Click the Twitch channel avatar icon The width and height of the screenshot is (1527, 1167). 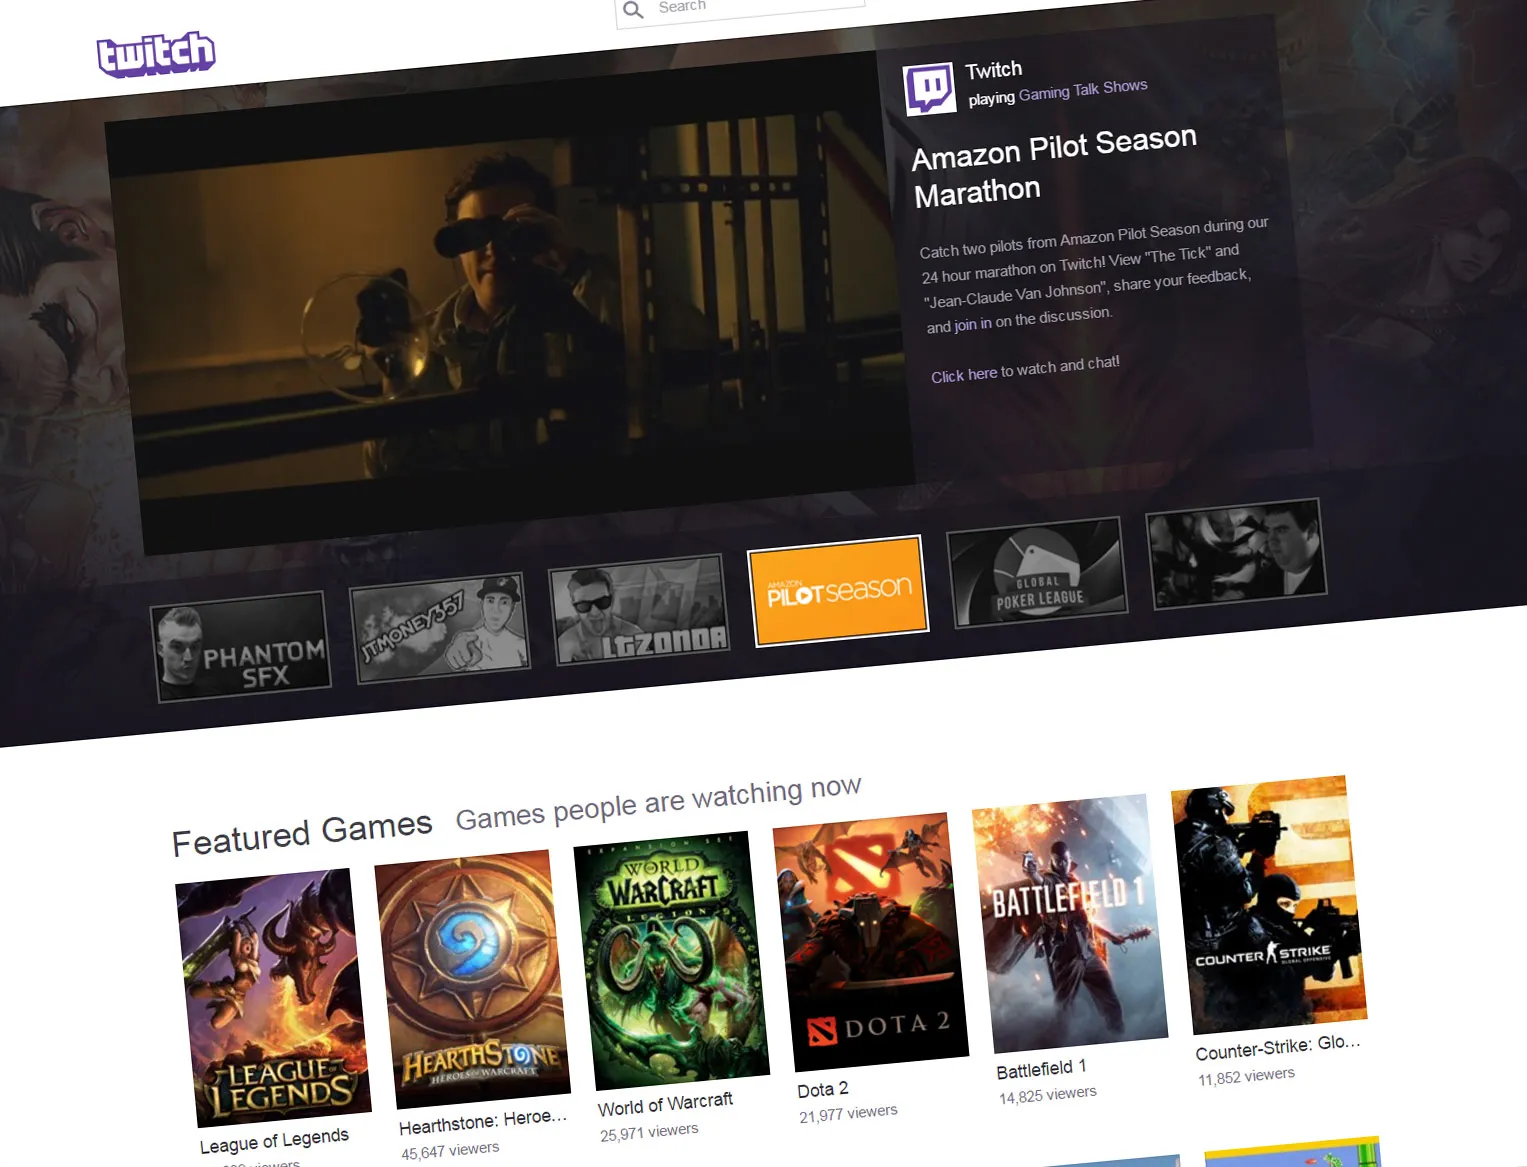(929, 89)
